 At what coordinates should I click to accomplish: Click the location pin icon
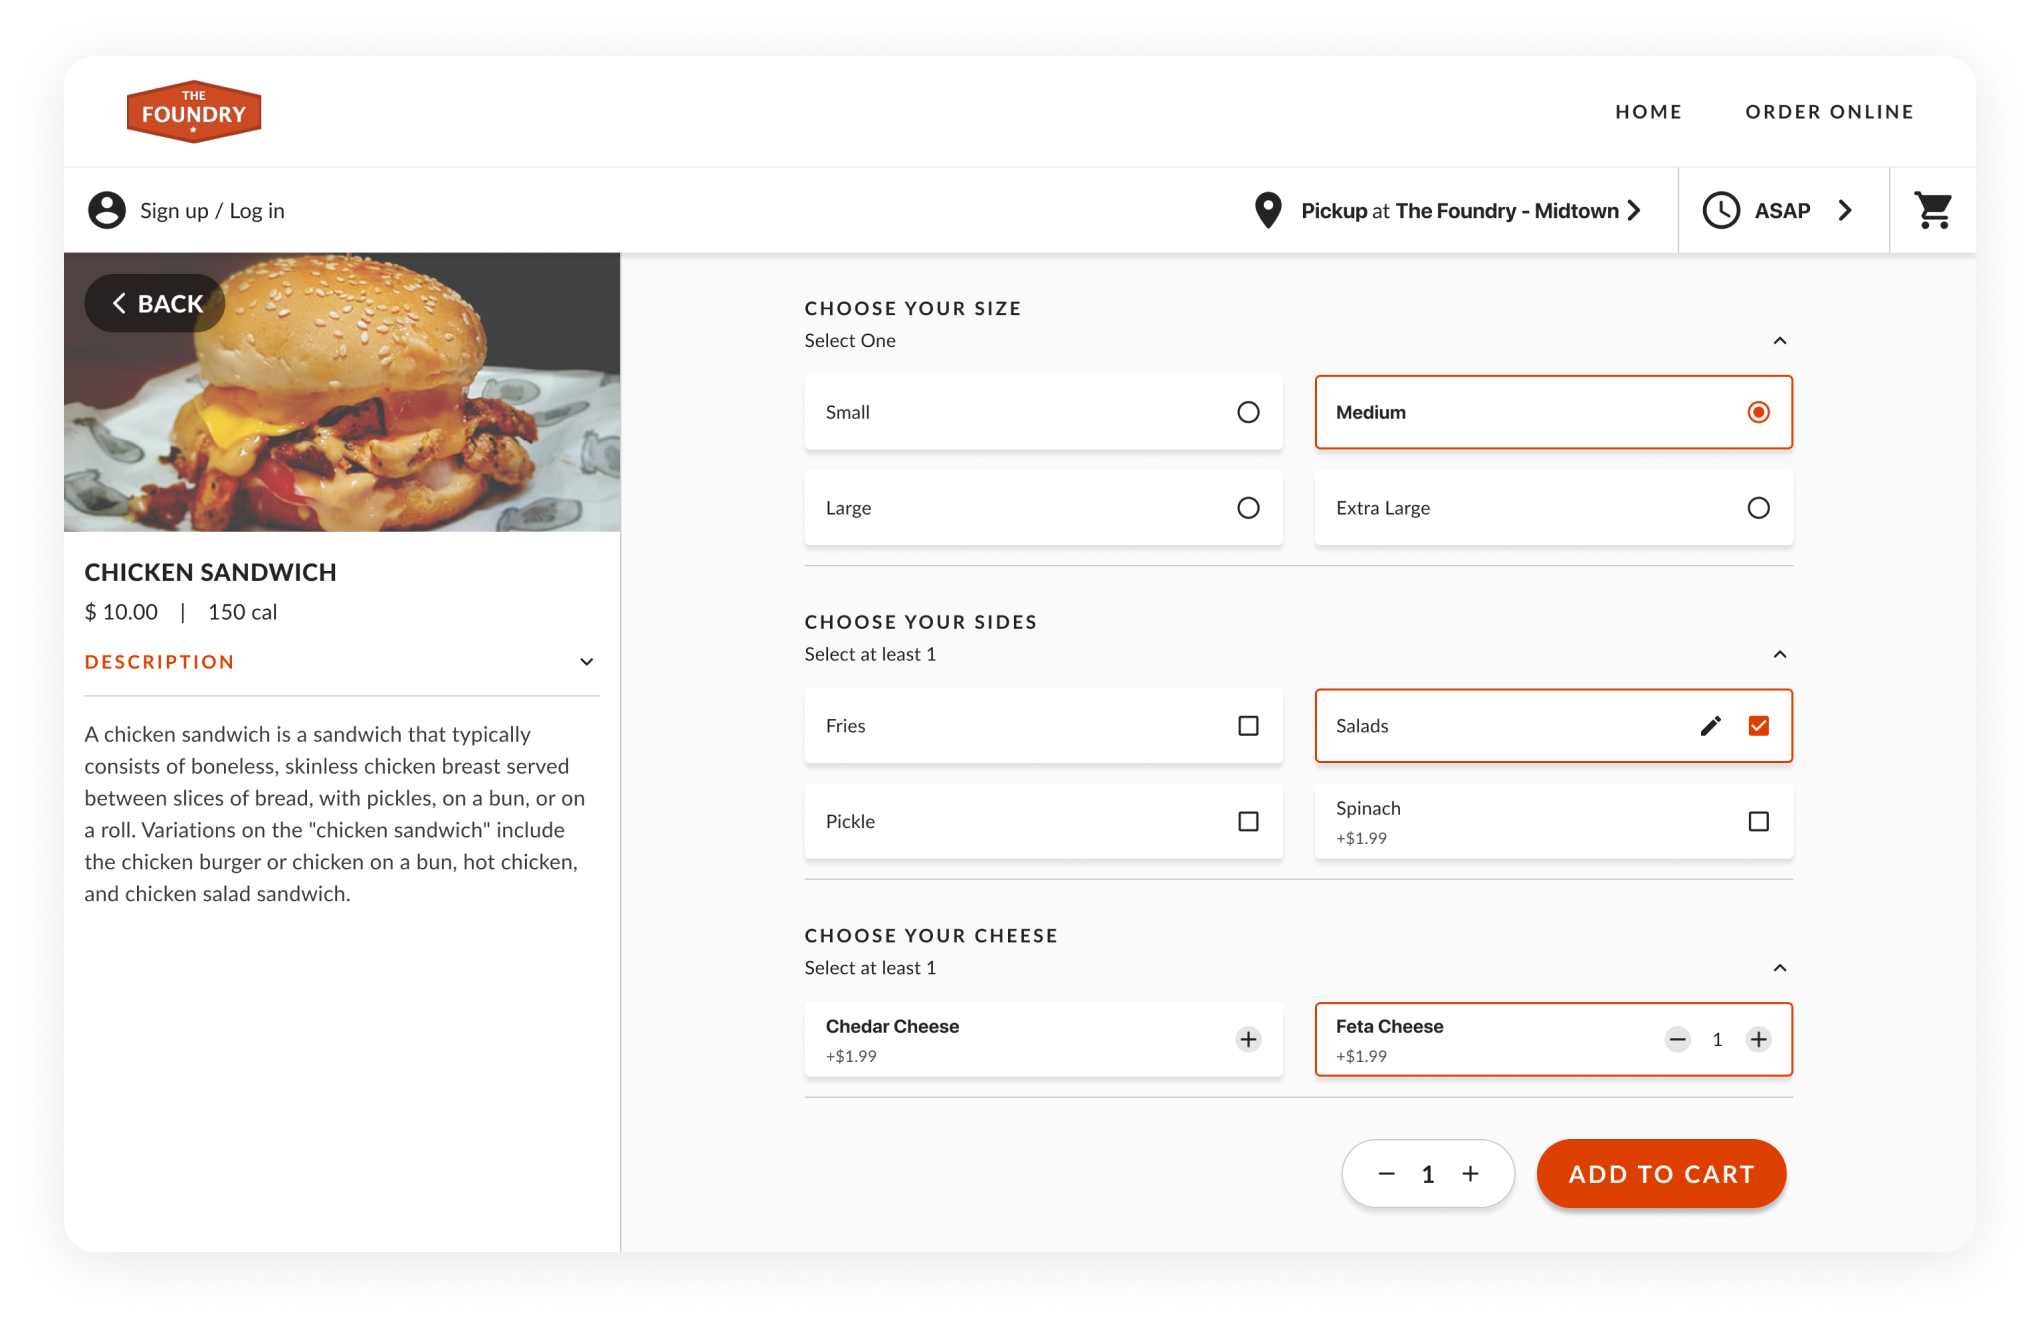point(1268,211)
